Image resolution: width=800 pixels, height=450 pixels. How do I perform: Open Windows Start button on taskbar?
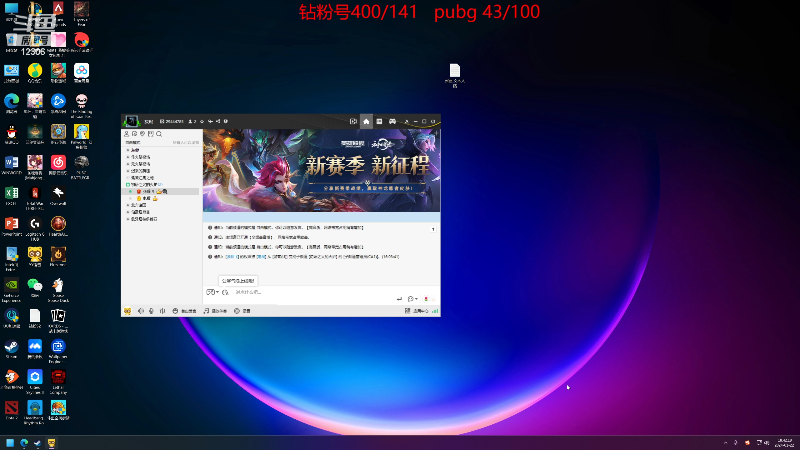coord(10,443)
